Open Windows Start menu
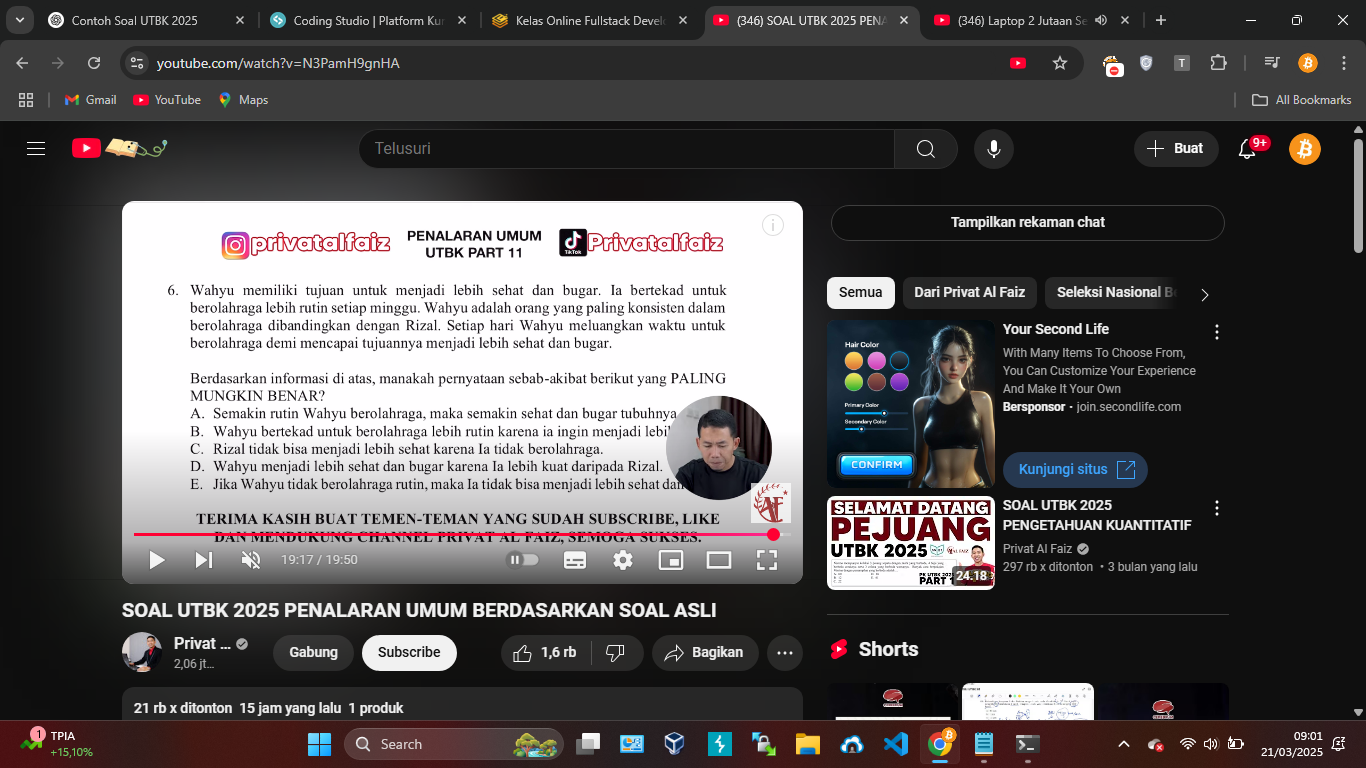The width and height of the screenshot is (1366, 768). tap(319, 744)
